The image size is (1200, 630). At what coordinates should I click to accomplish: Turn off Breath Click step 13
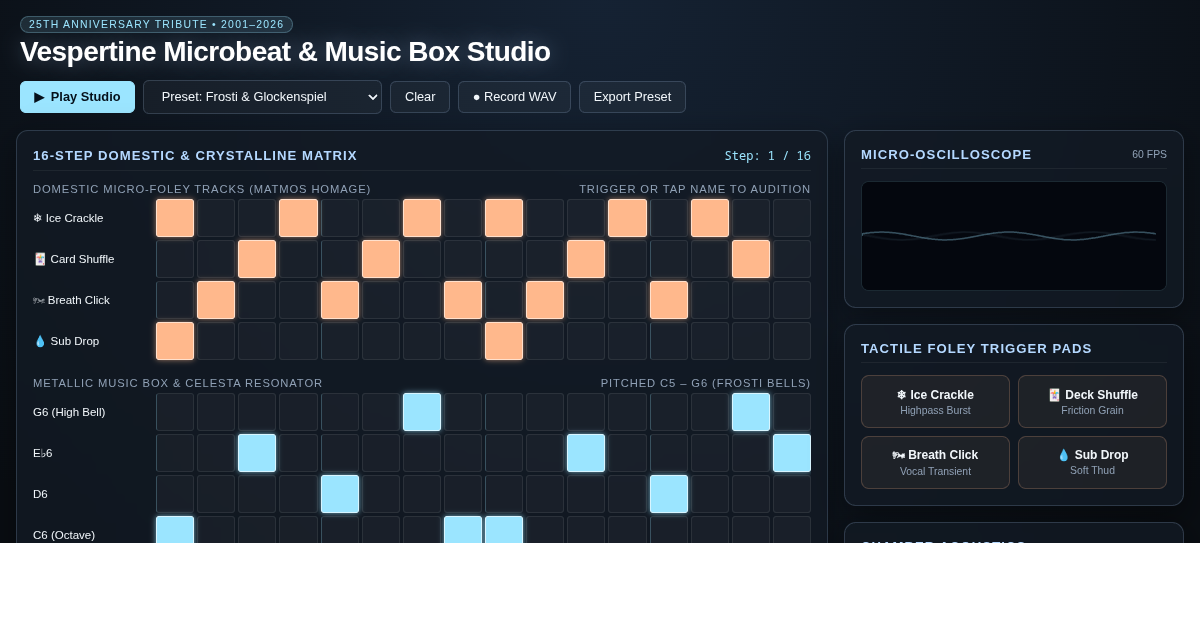(669, 300)
